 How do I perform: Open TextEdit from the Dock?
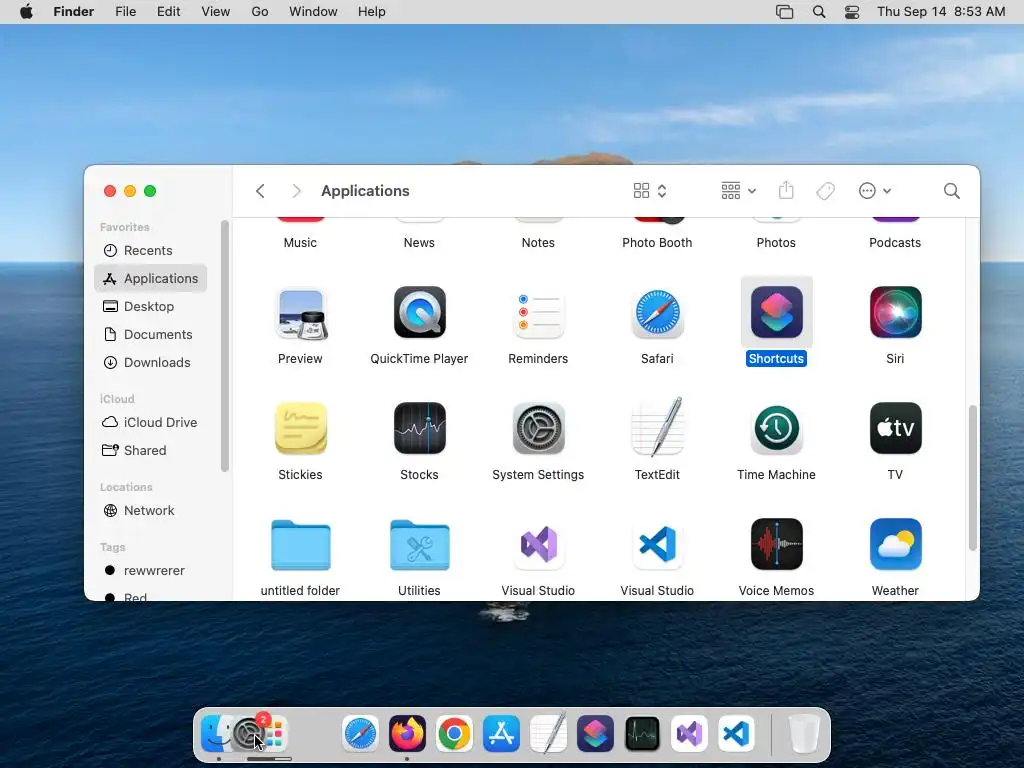pyautogui.click(x=548, y=732)
